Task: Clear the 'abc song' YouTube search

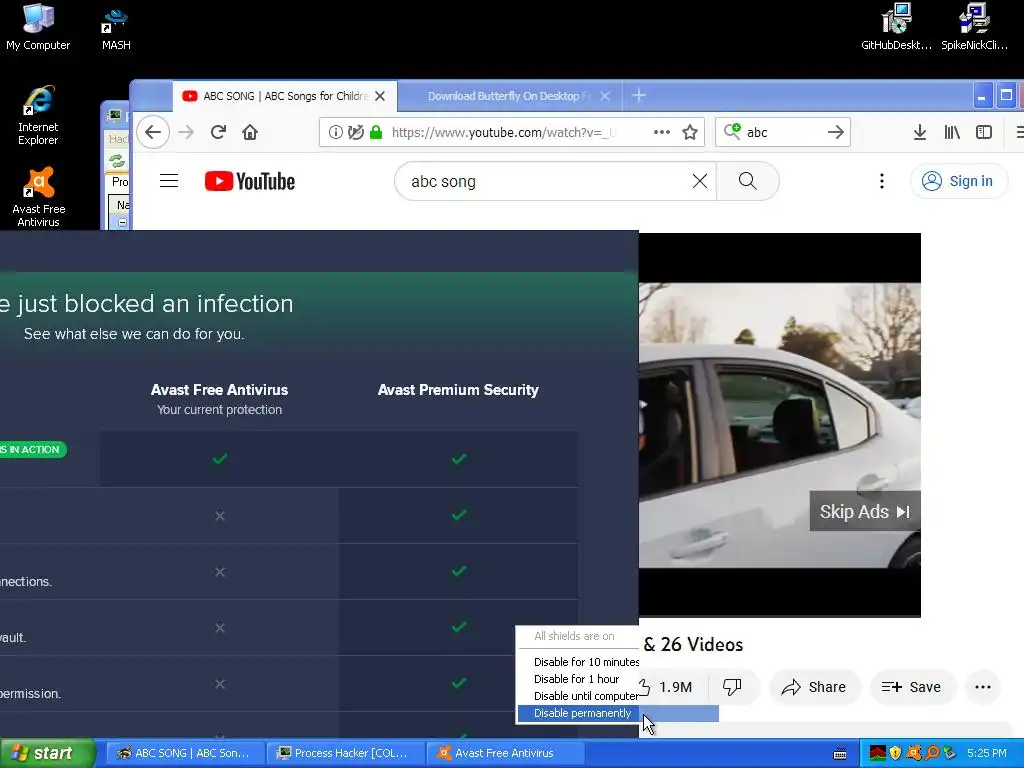Action: (699, 181)
